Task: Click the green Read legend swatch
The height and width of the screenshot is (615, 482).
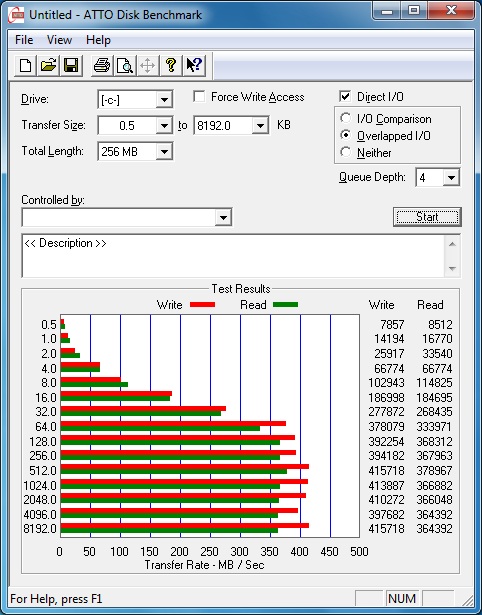Action: click(286, 305)
